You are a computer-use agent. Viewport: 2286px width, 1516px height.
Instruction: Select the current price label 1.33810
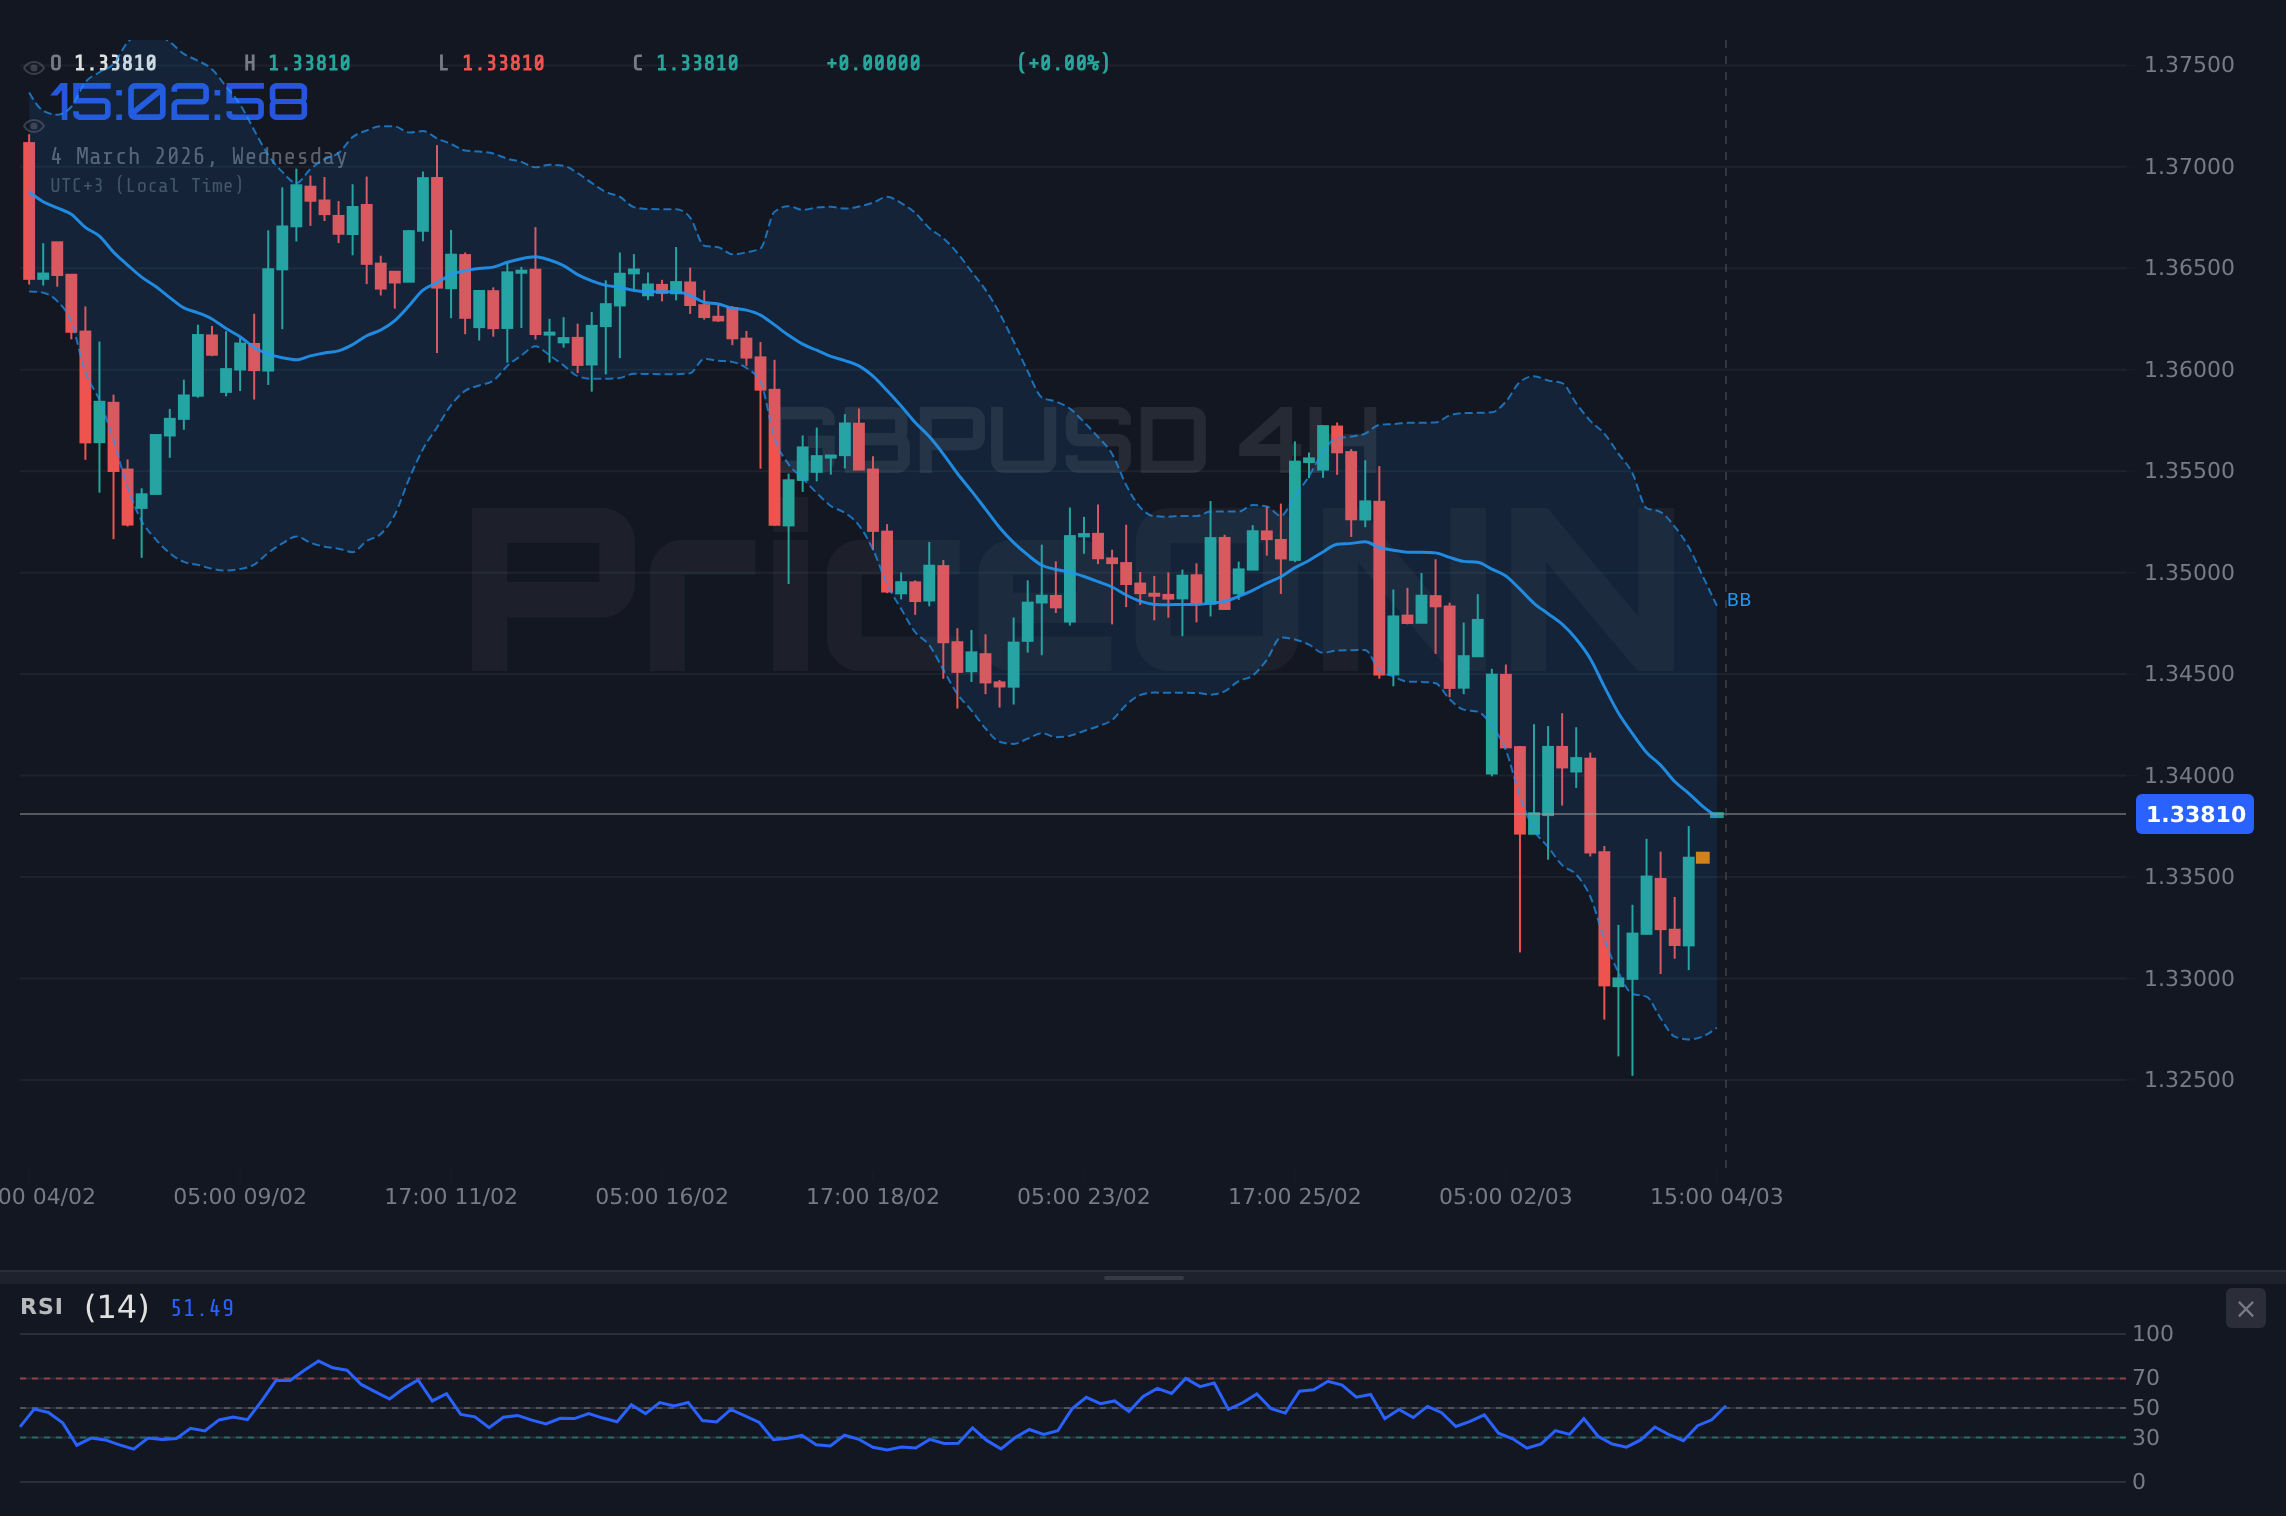[2194, 814]
